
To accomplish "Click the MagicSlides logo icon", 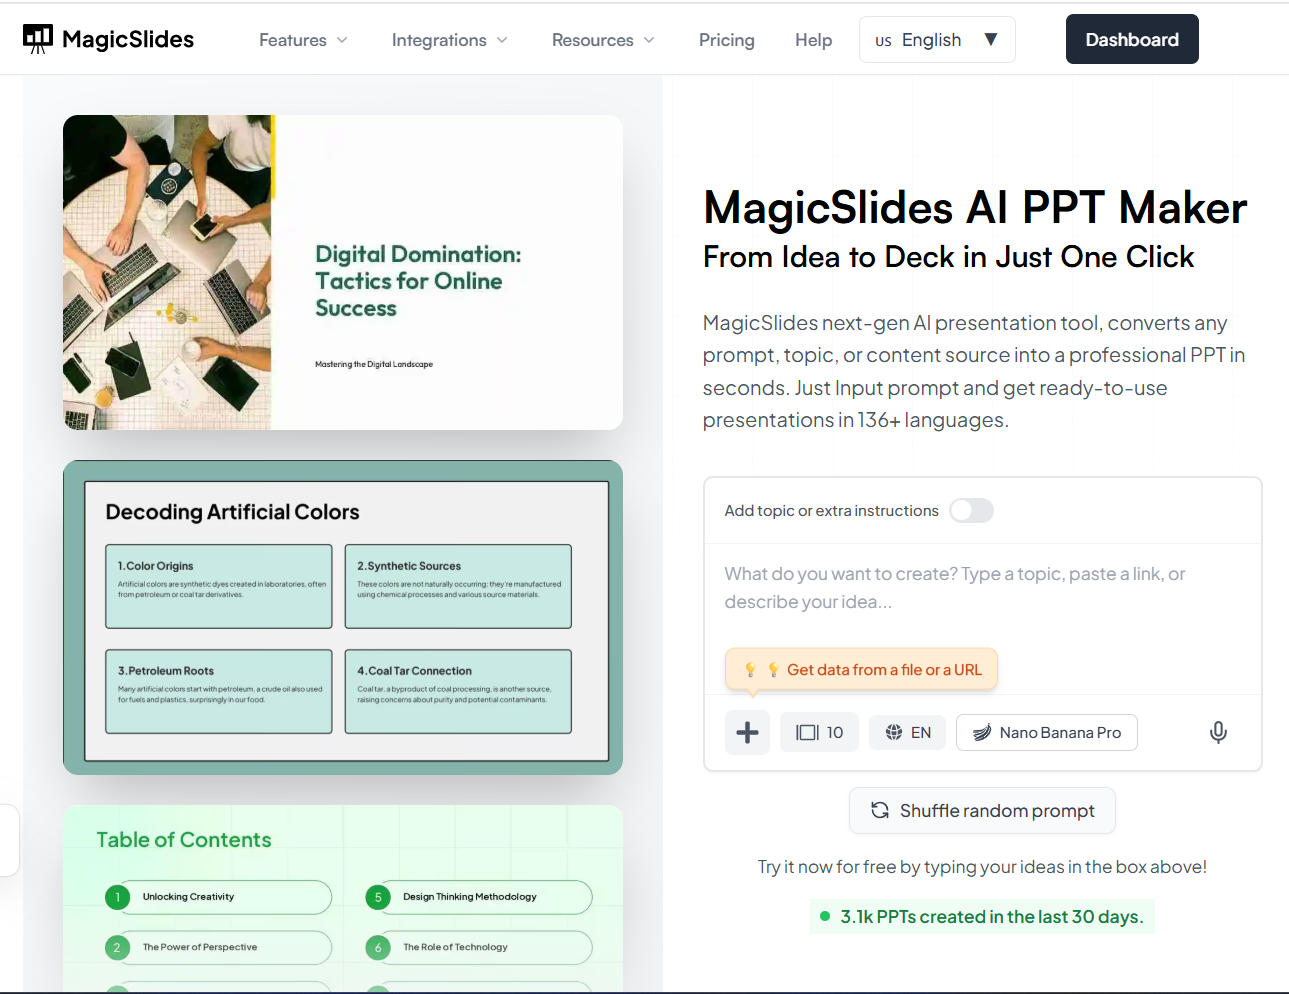I will pos(38,39).
